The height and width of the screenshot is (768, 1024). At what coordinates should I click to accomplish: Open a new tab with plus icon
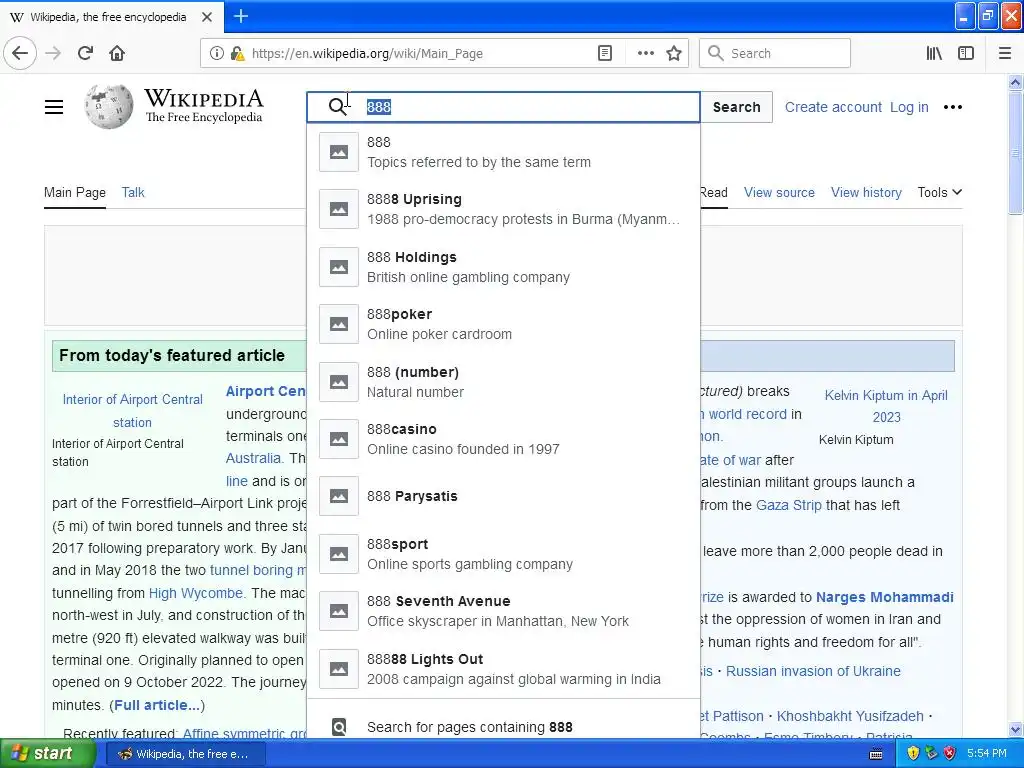(240, 16)
